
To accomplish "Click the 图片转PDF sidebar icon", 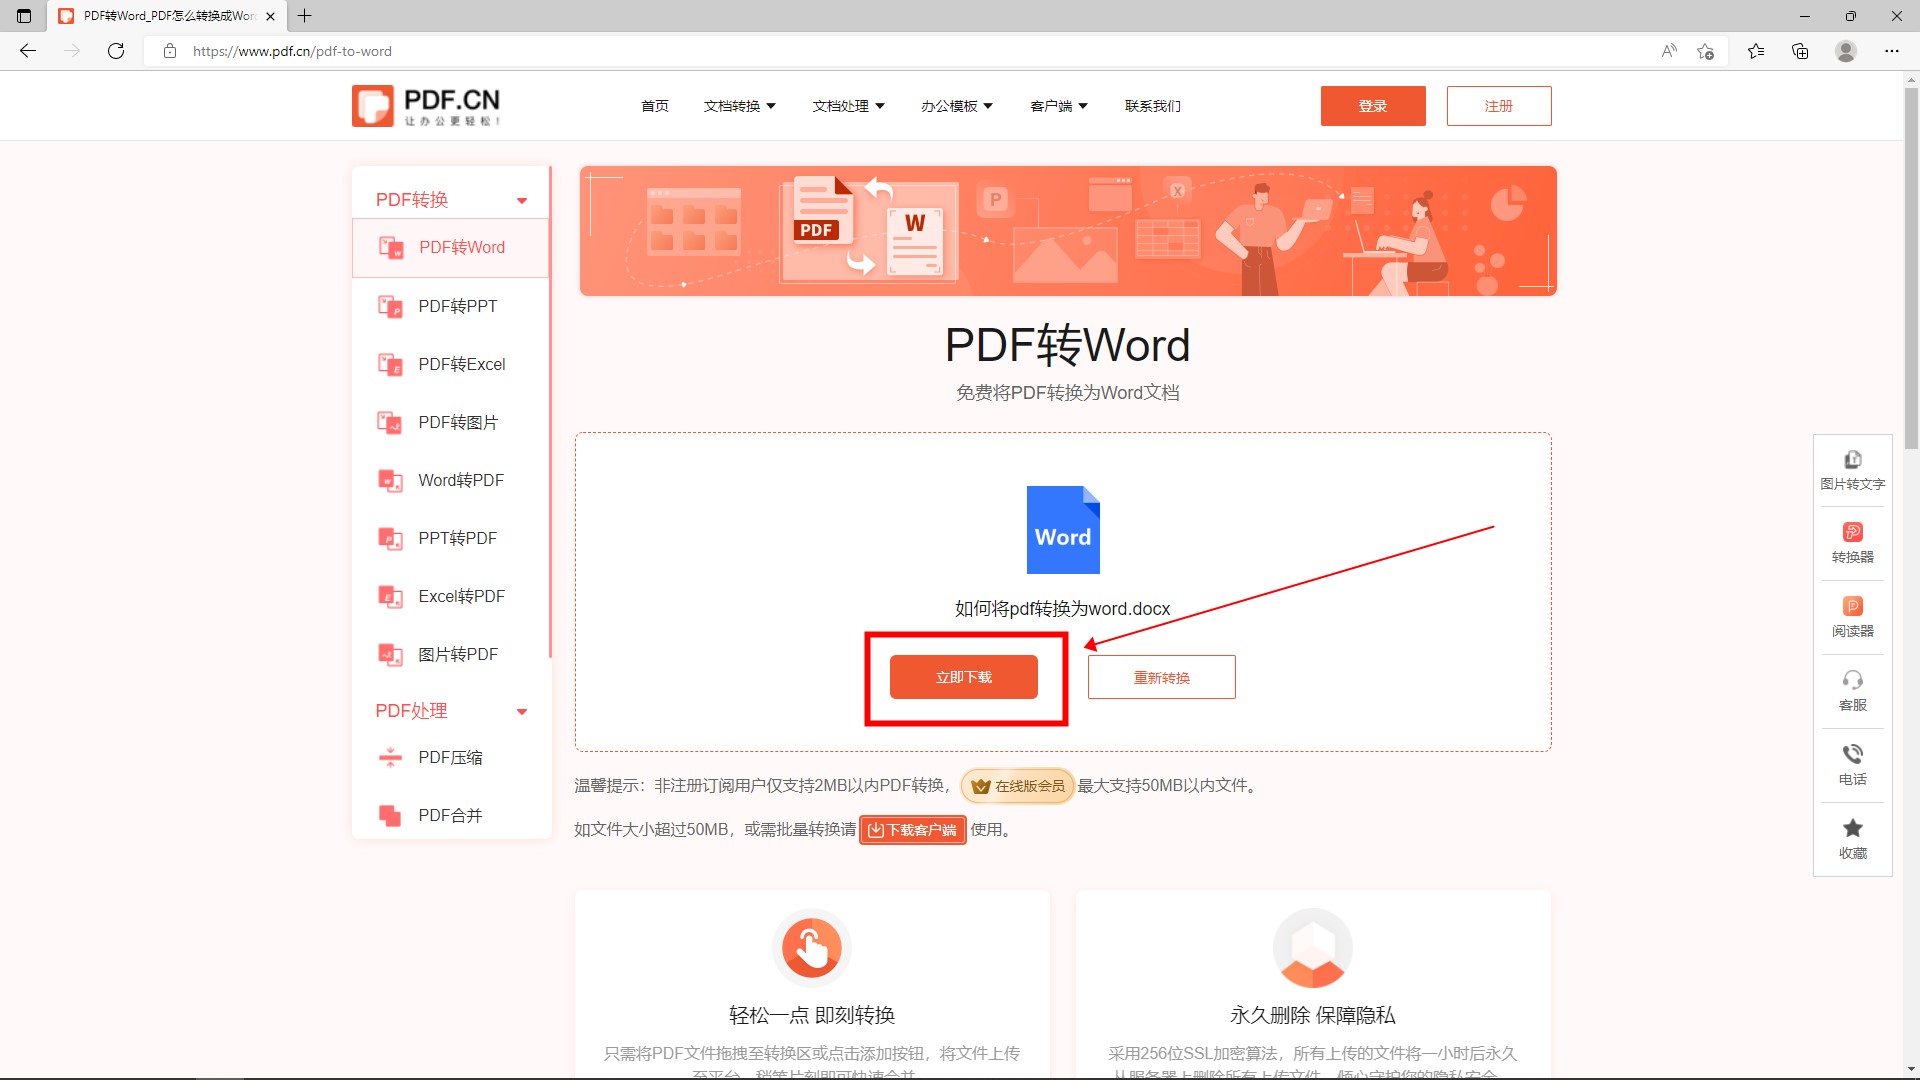I will coord(390,654).
